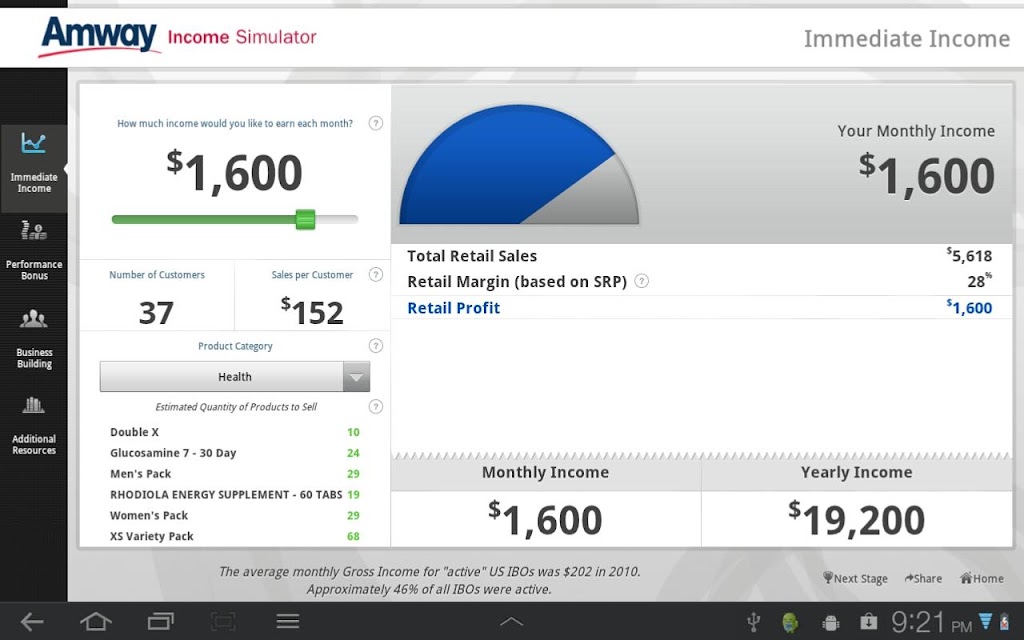The height and width of the screenshot is (640, 1024).
Task: Click the Number of Customers value 37
Action: [156, 313]
